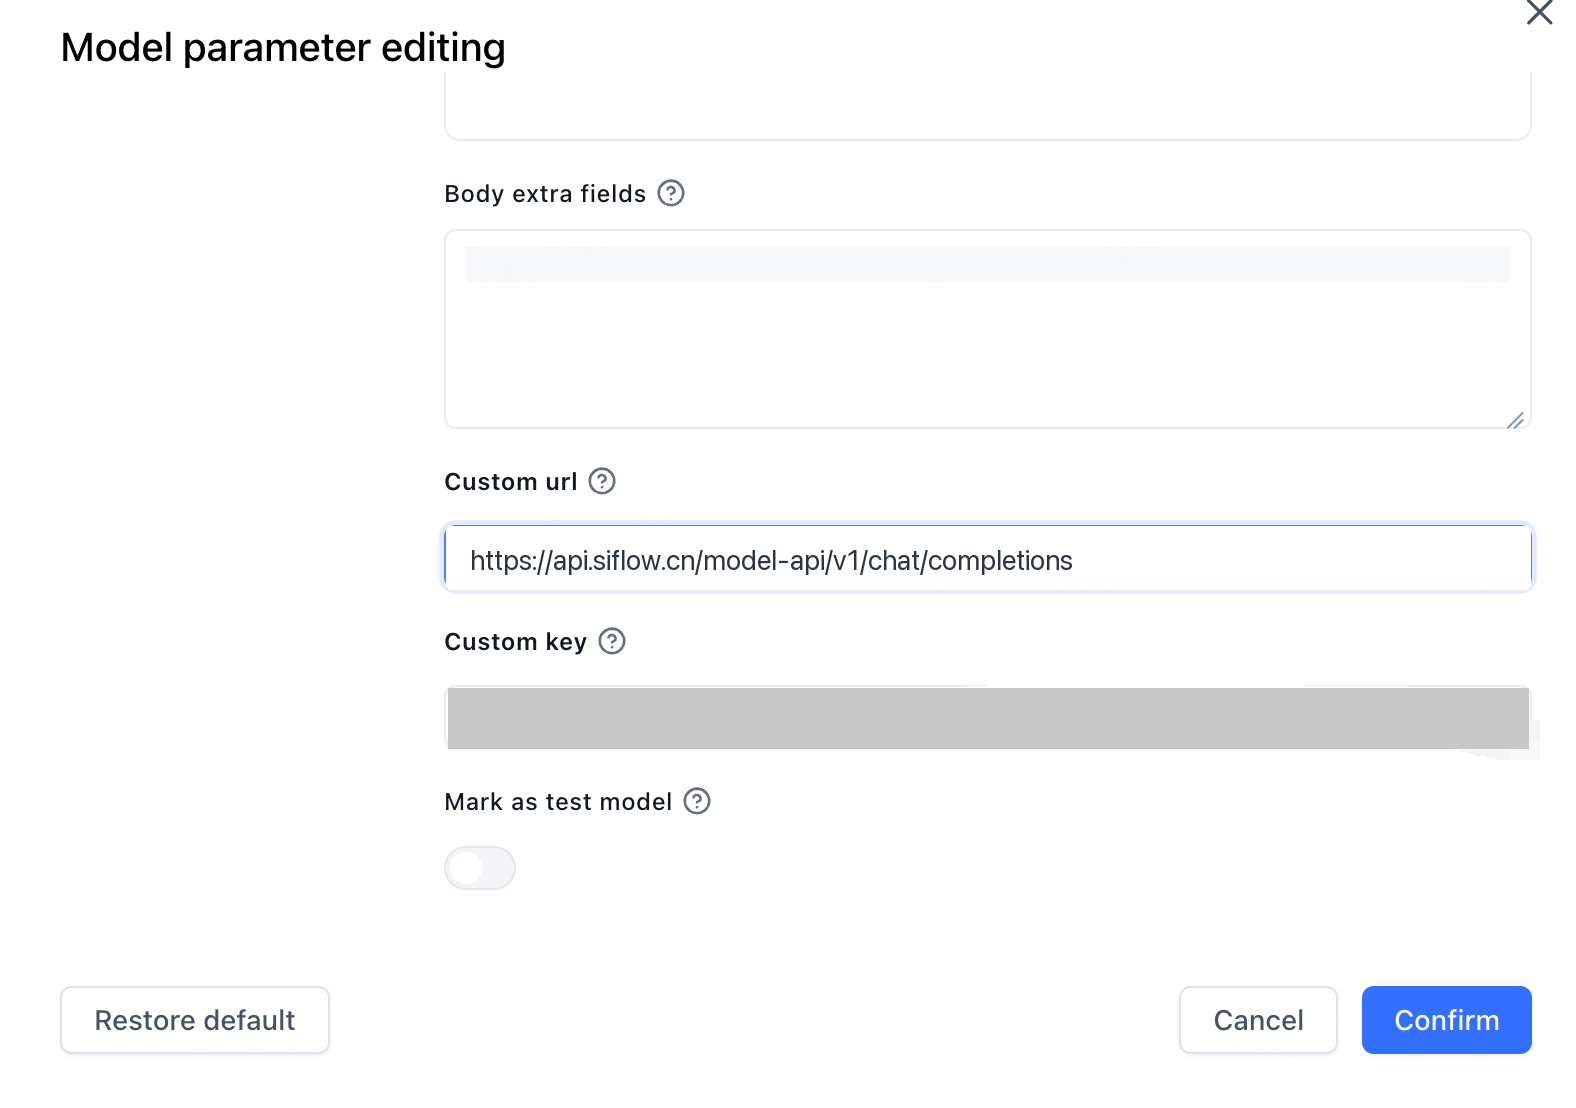Show the Custom key help tooltip icon
Screen dimensions: 1576x1108
click(x=612, y=641)
